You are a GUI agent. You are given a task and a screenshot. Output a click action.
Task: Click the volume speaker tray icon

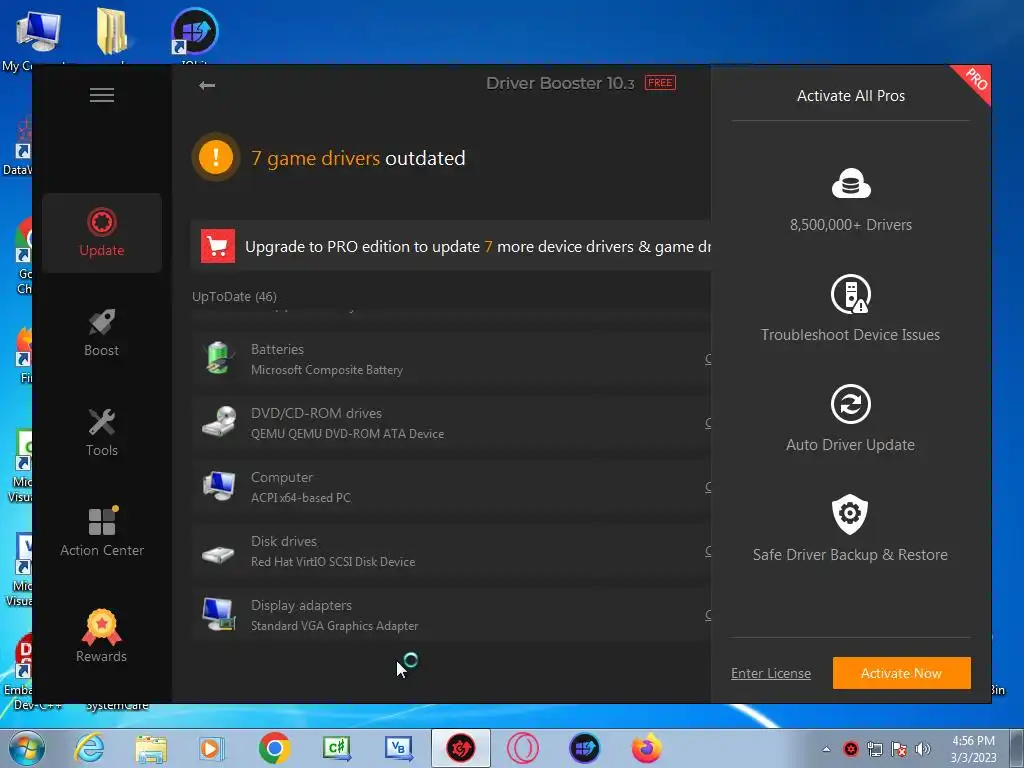[x=923, y=749]
